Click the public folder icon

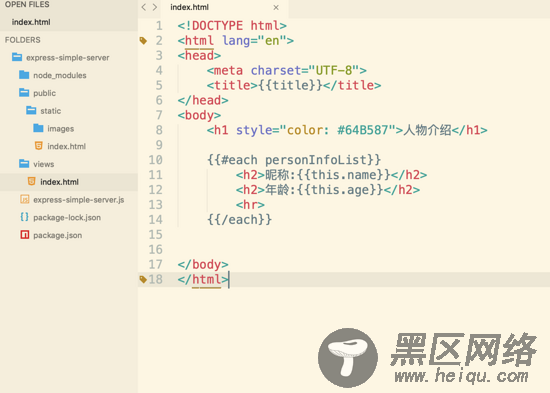point(24,93)
